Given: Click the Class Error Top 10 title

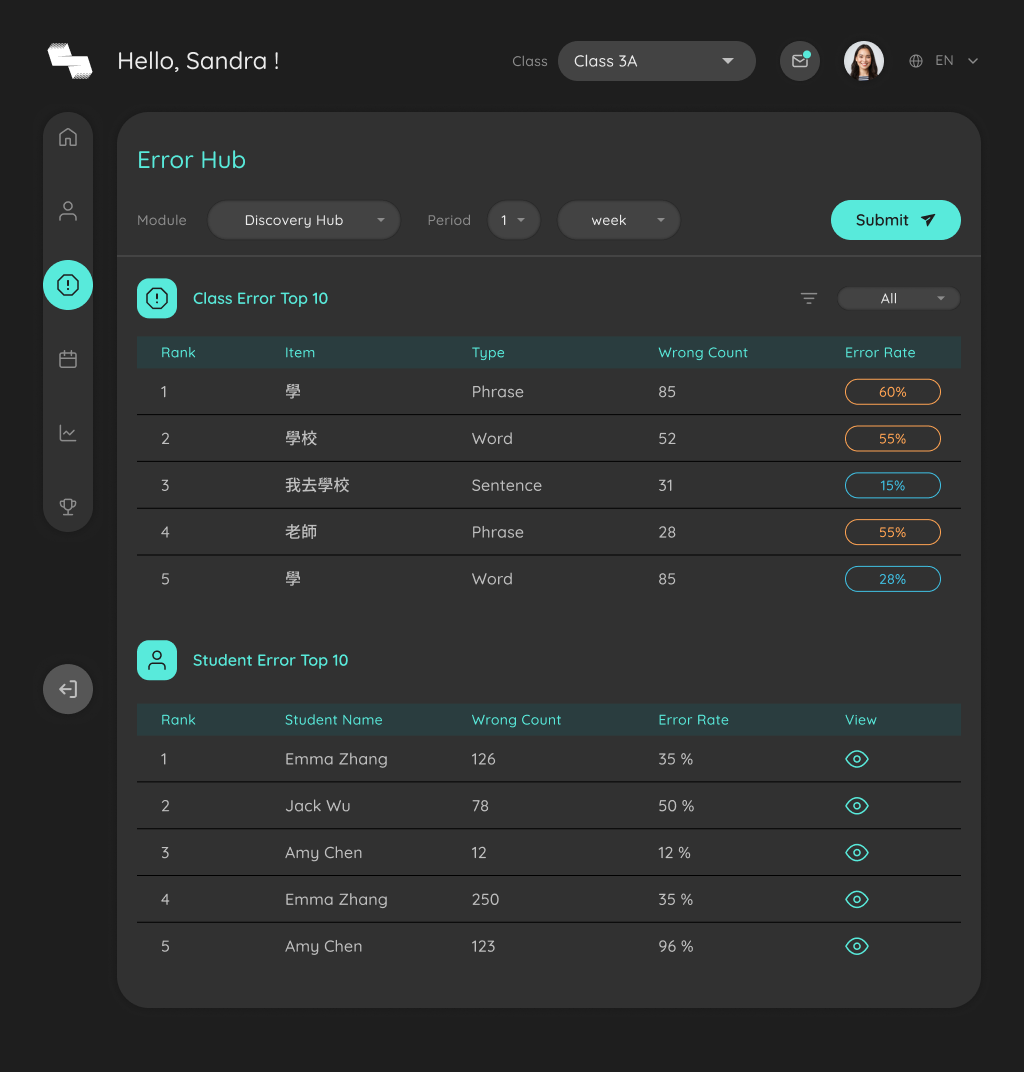Looking at the screenshot, I should click(260, 299).
